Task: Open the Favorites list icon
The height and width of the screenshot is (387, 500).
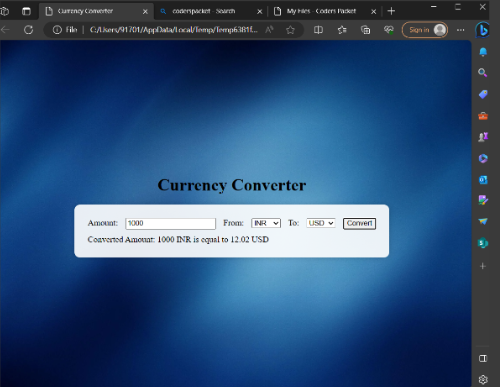Action: 342,30
